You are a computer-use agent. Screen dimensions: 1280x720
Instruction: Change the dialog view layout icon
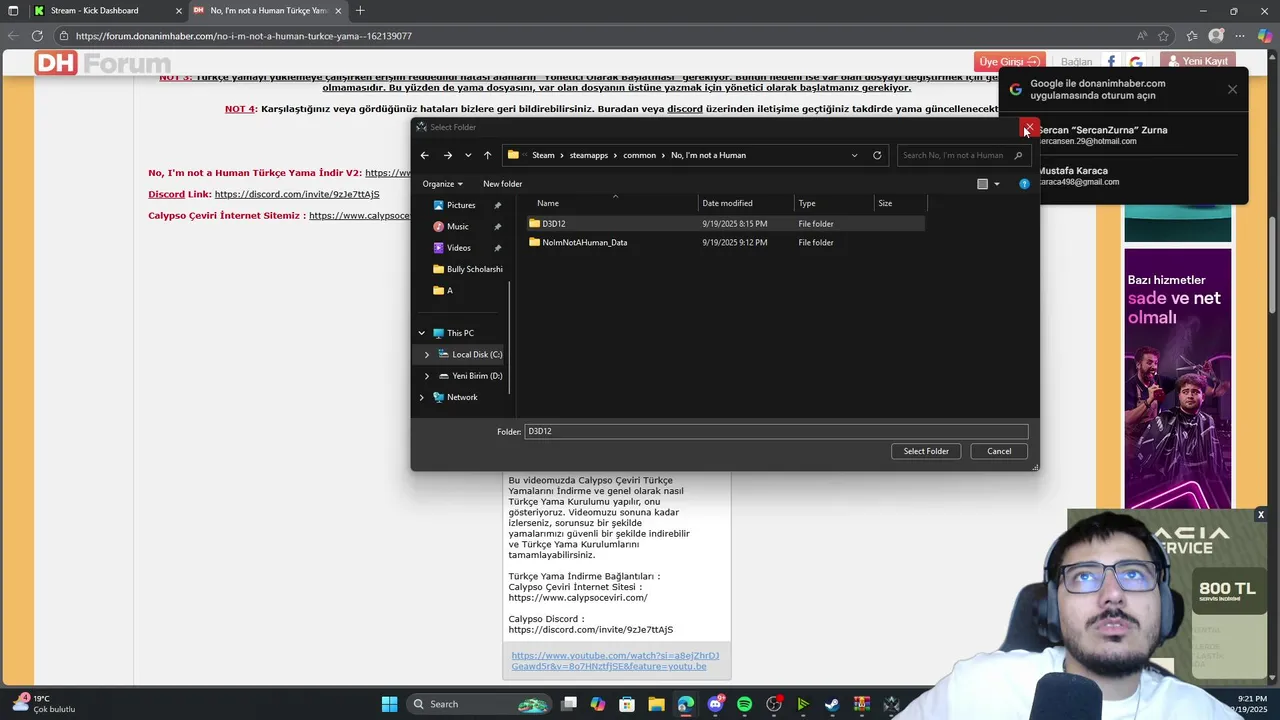click(982, 184)
